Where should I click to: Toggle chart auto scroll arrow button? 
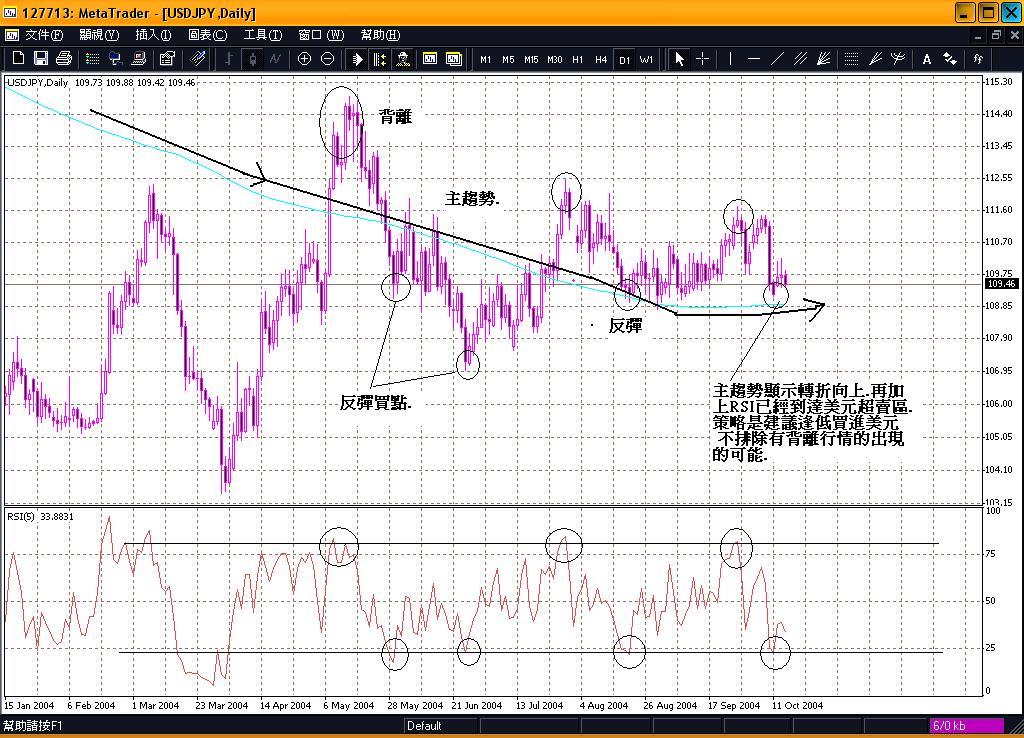pyautogui.click(x=357, y=59)
